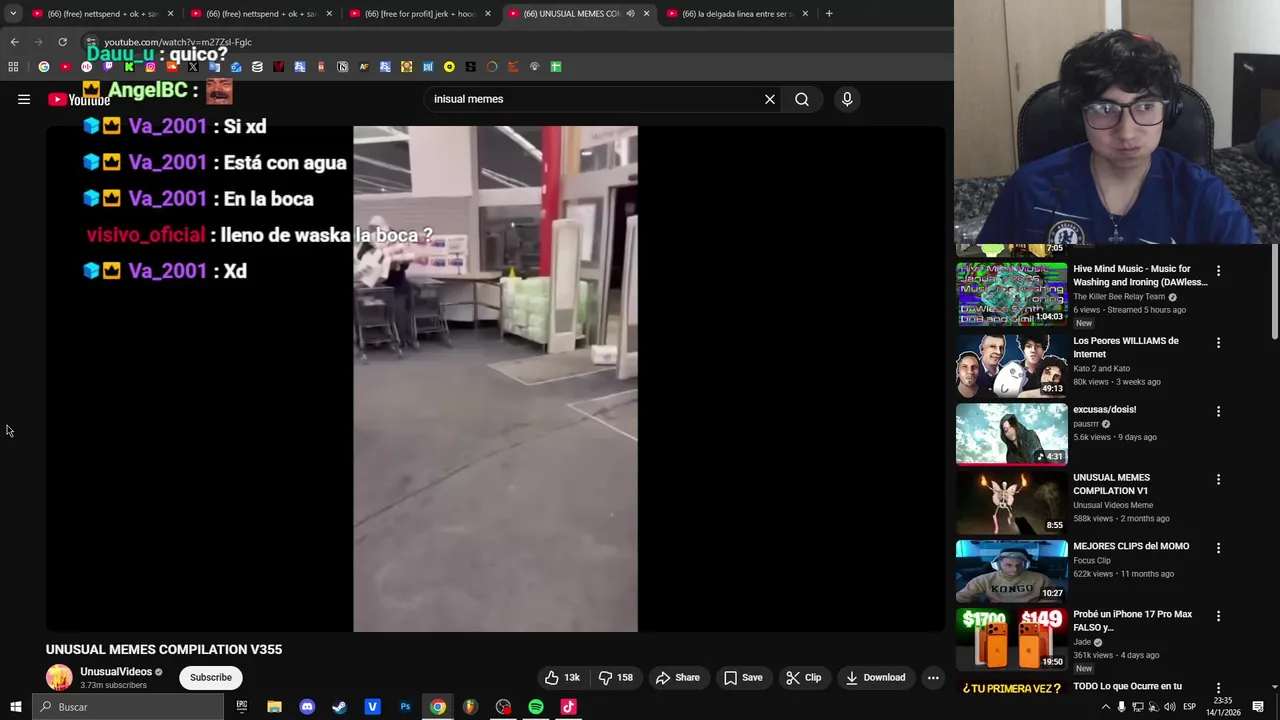The height and width of the screenshot is (720, 1280).
Task: Dislike the video with thumbs down (158)
Action: pyautogui.click(x=615, y=677)
